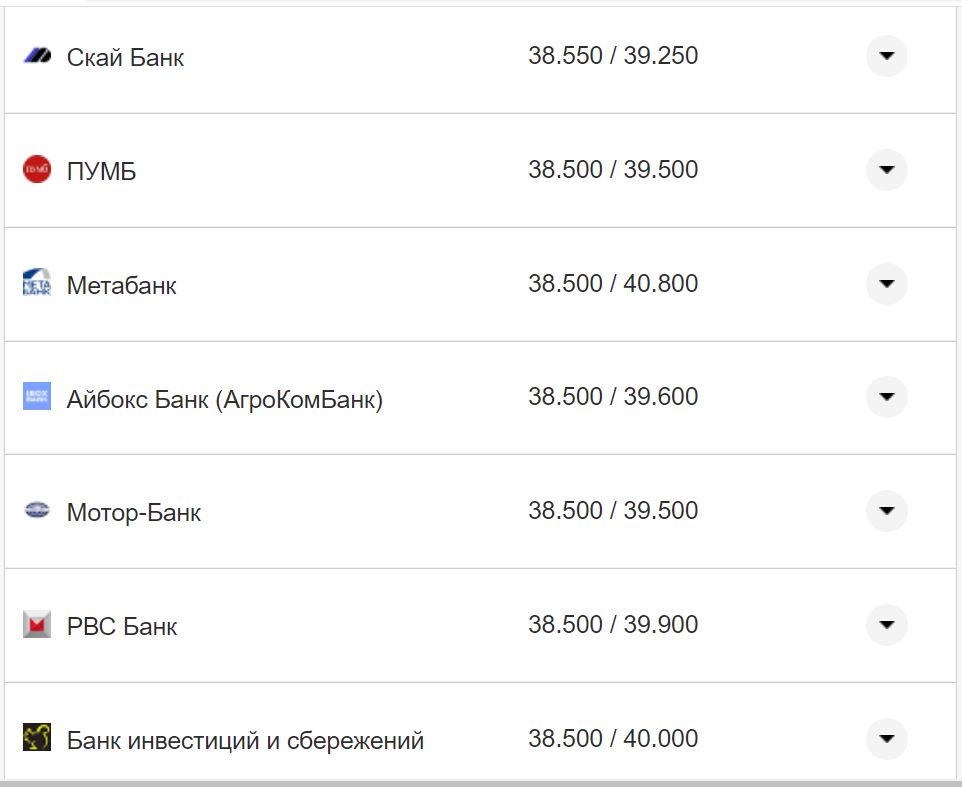Expand Банк инвестиций и сбережений details

[x=886, y=739]
